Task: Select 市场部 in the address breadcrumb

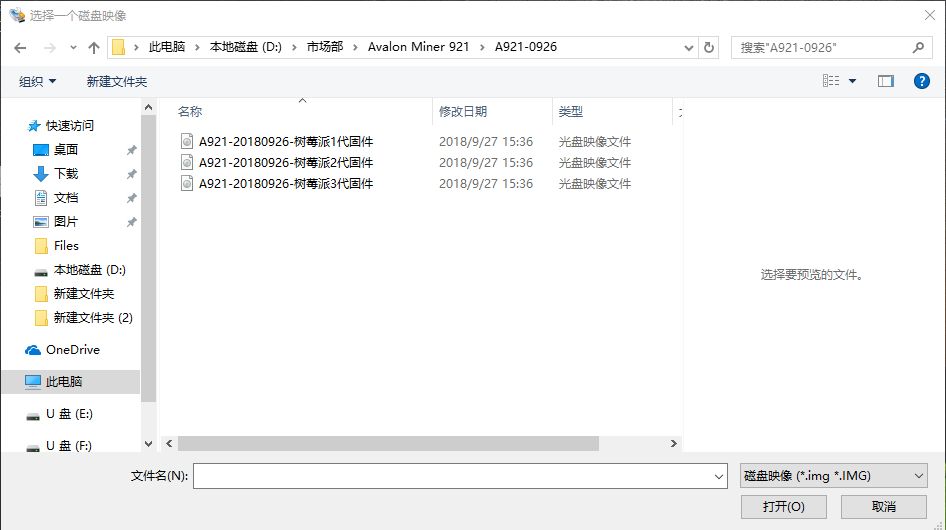Action: 325,47
